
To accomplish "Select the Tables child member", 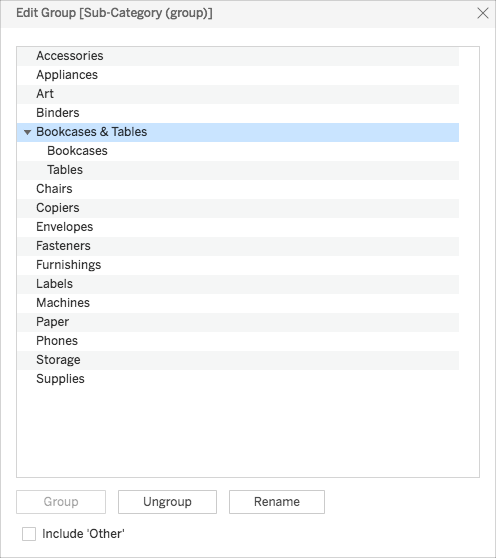I will point(238,170).
